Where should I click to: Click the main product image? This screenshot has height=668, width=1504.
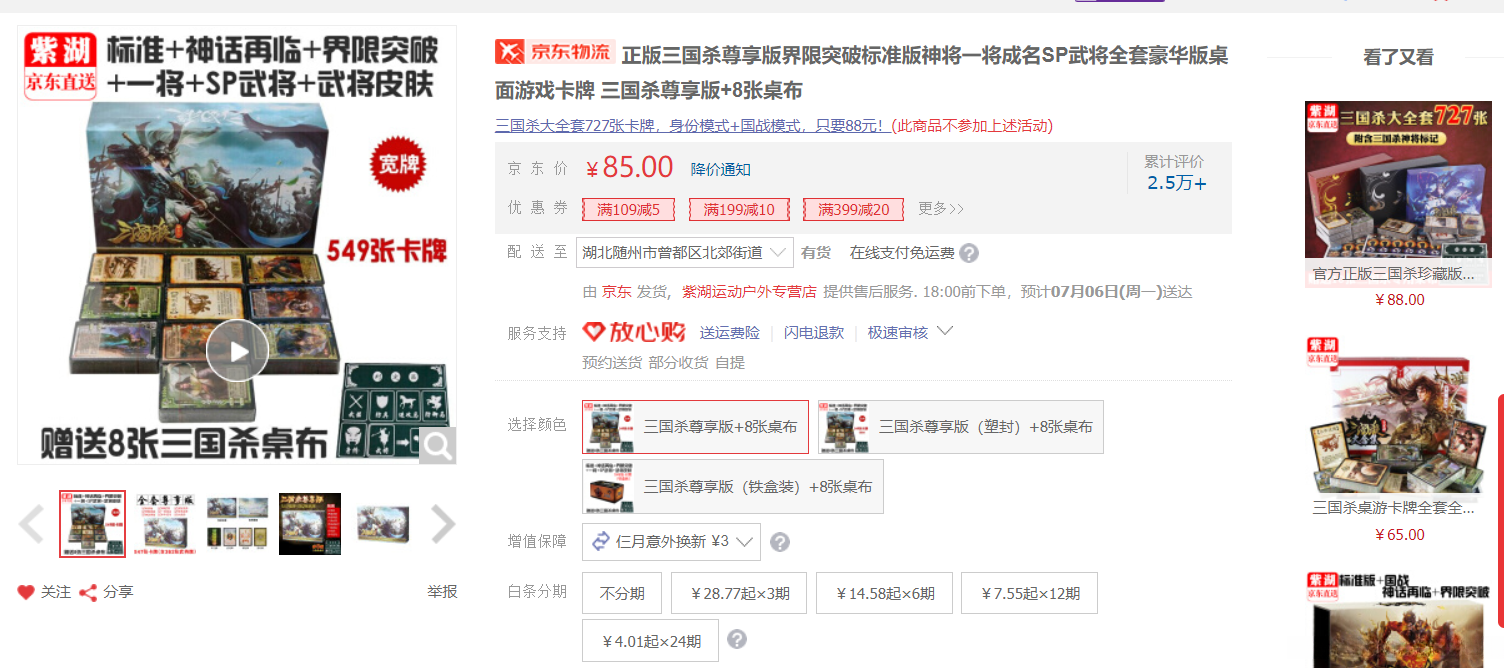point(237,245)
